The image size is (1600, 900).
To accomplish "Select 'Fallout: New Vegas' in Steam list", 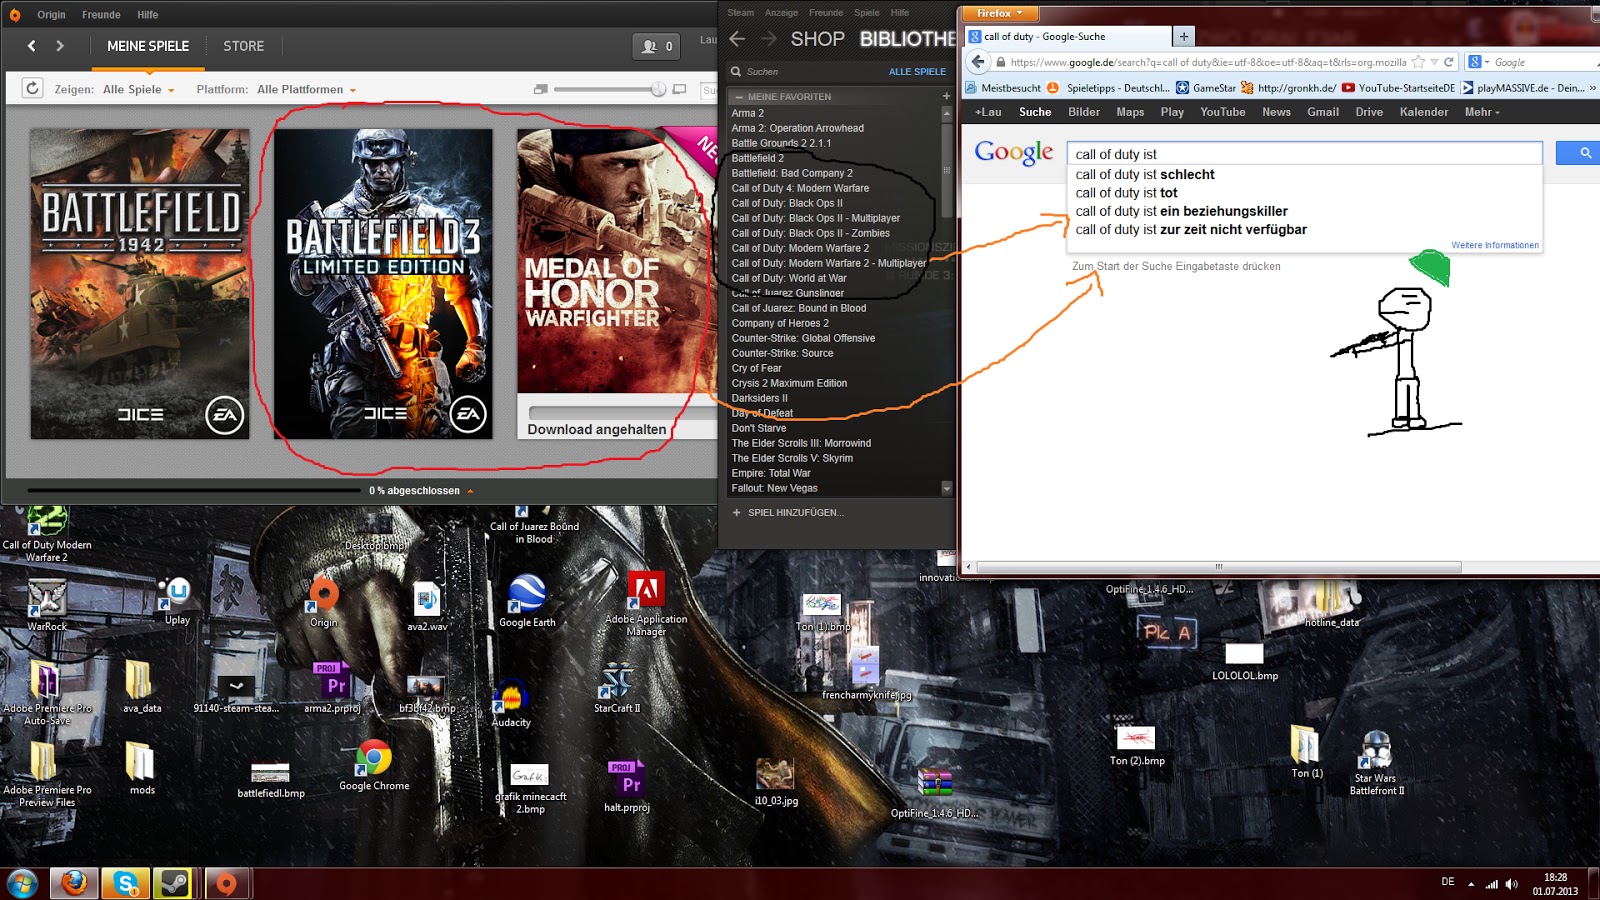I will [774, 488].
